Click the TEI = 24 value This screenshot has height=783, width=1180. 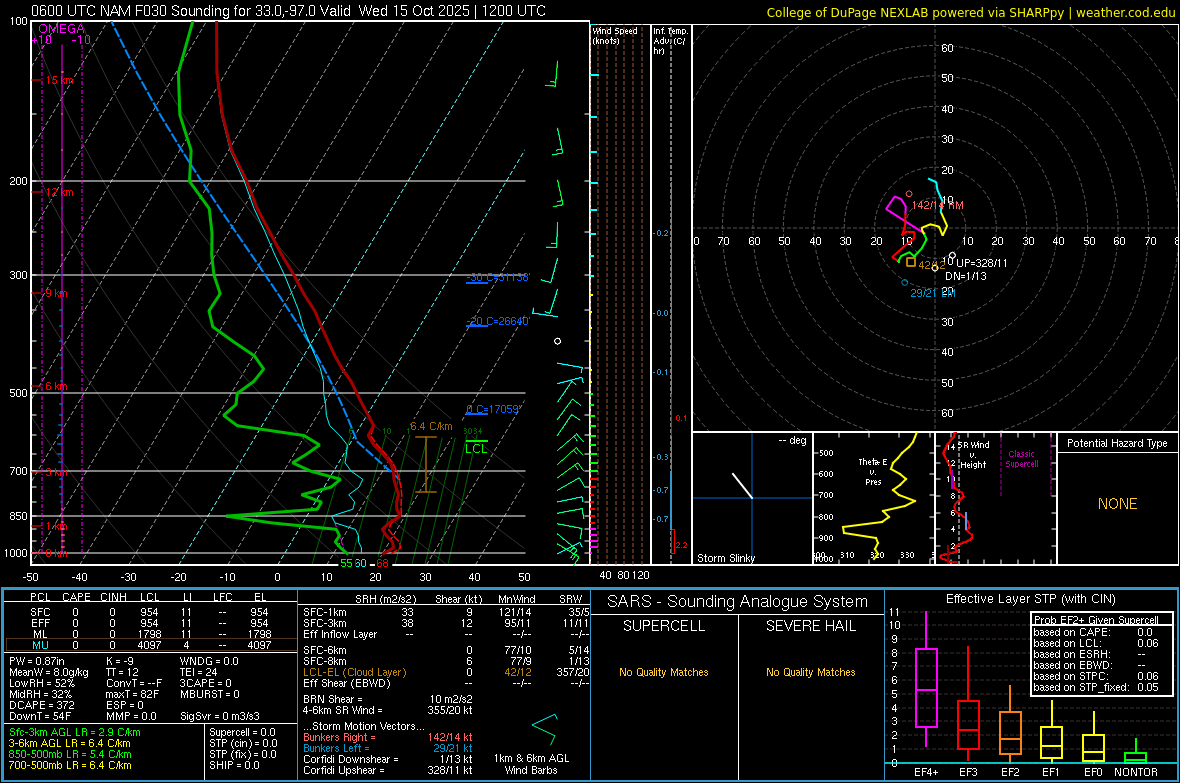pos(199,672)
